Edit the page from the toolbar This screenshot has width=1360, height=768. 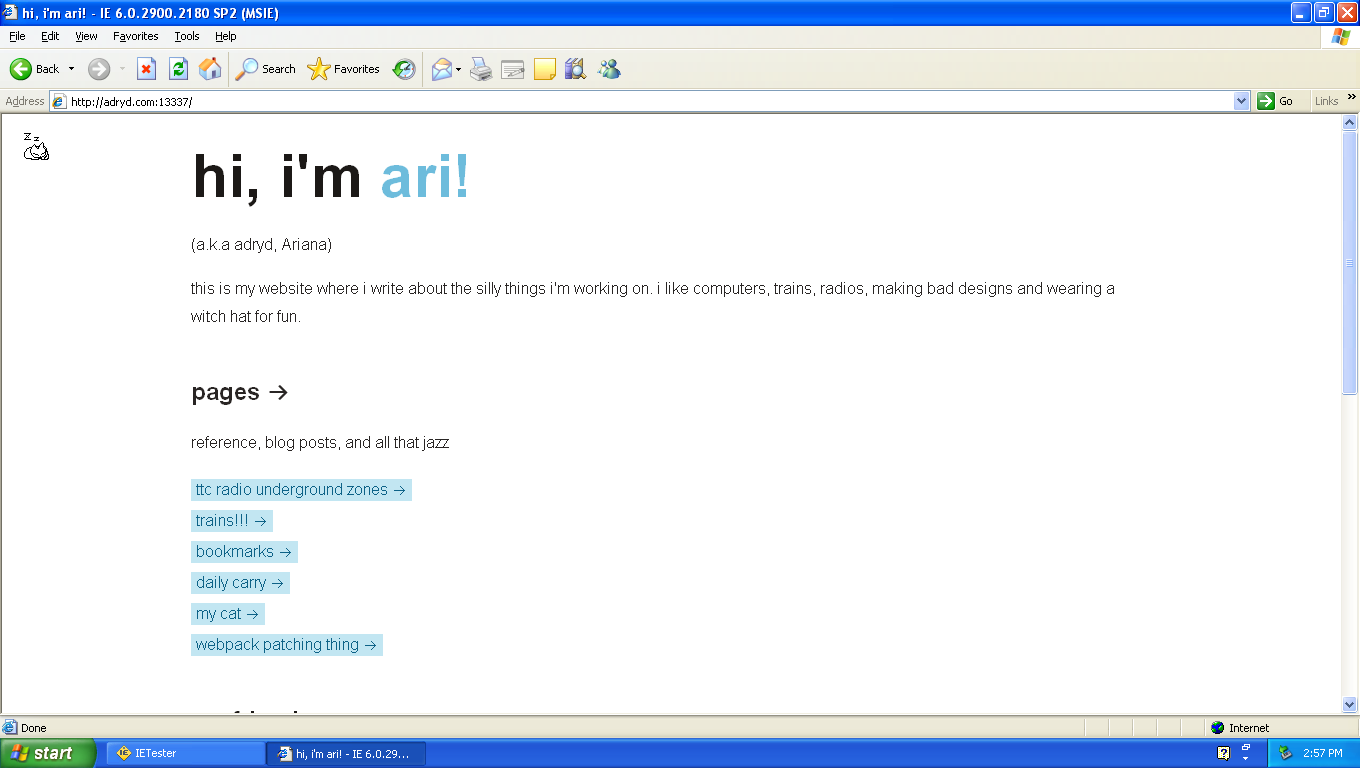pos(512,68)
